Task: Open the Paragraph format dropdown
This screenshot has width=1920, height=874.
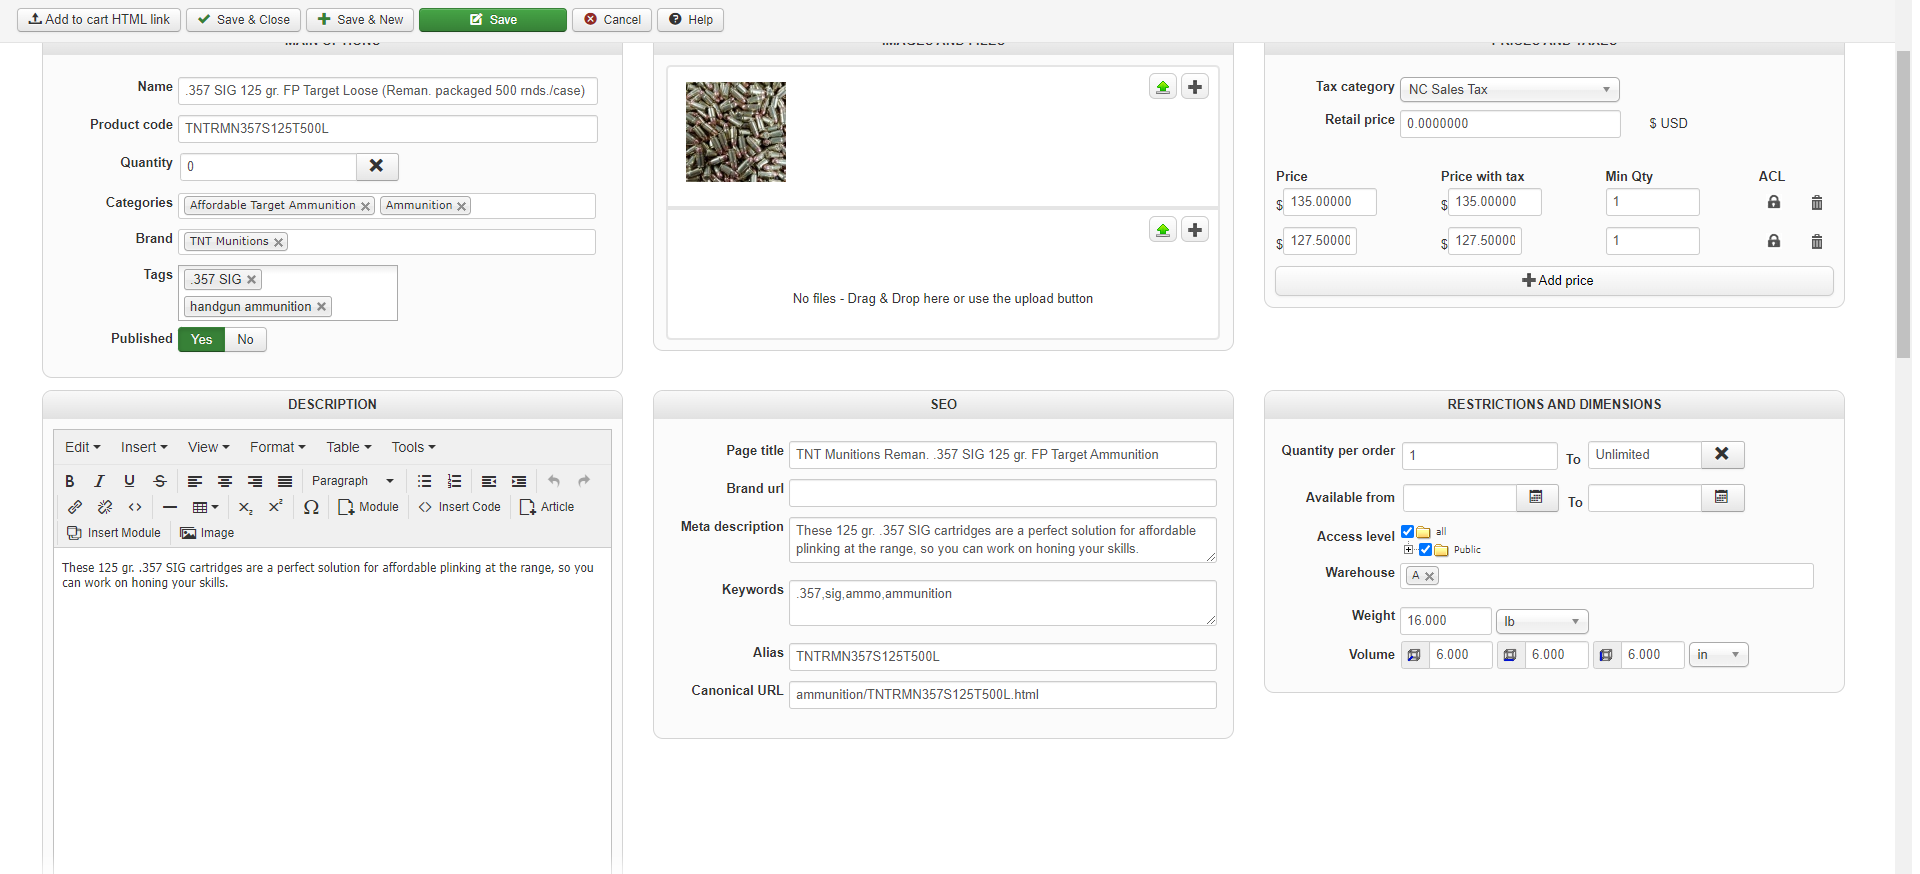Action: (x=353, y=481)
